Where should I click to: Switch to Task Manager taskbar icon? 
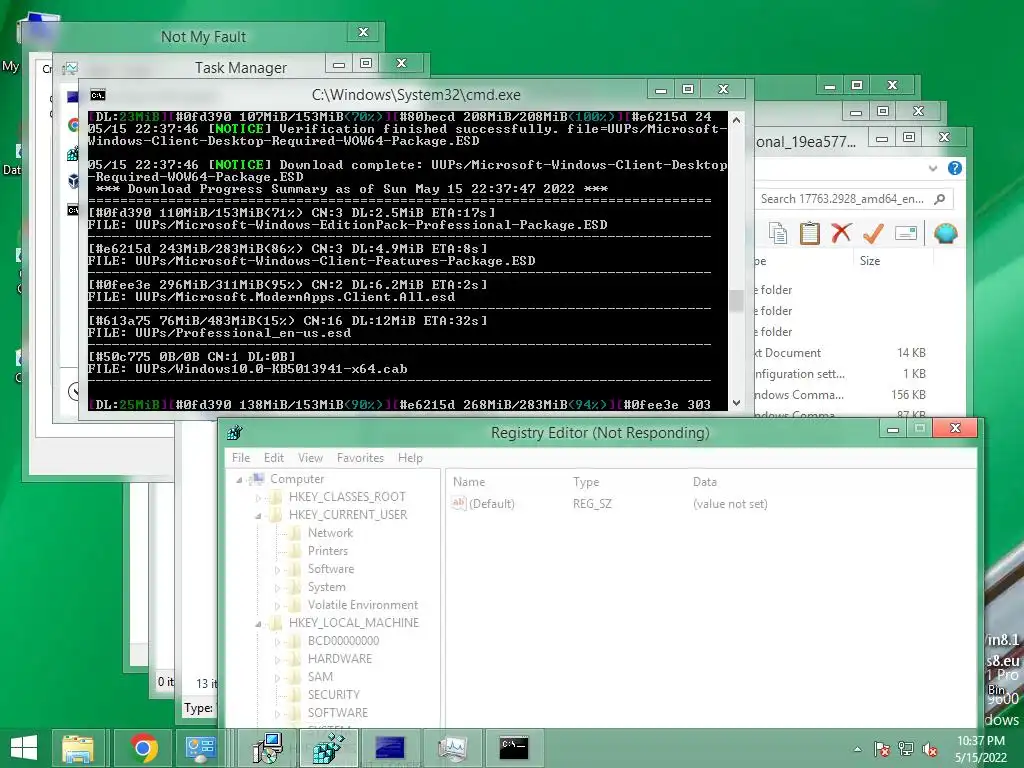(x=452, y=748)
